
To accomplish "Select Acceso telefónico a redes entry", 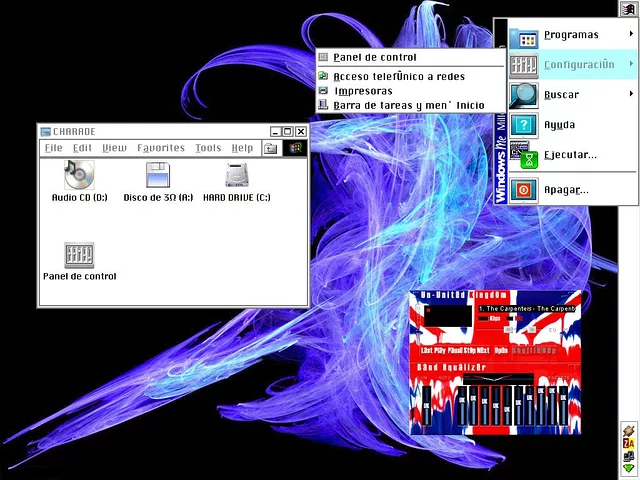I will pyautogui.click(x=399, y=76).
